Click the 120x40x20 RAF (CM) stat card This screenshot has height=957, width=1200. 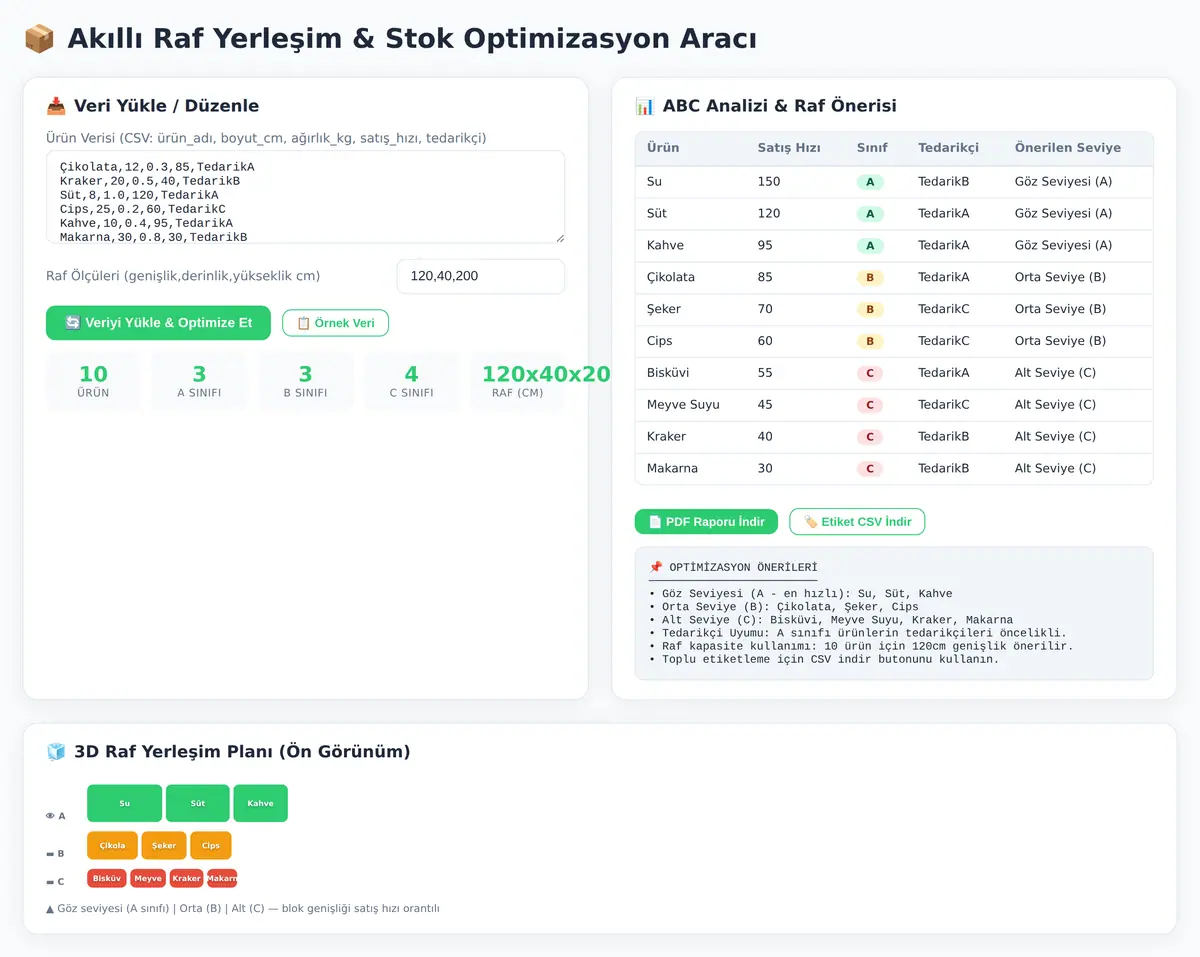[518, 381]
